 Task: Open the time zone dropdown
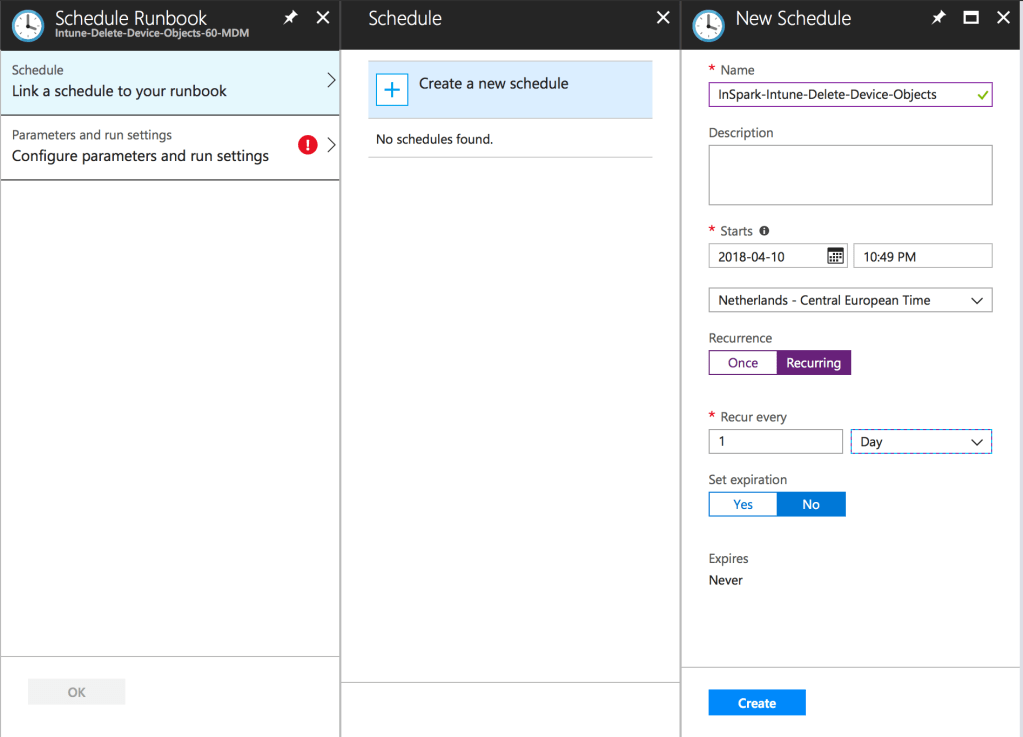[850, 300]
